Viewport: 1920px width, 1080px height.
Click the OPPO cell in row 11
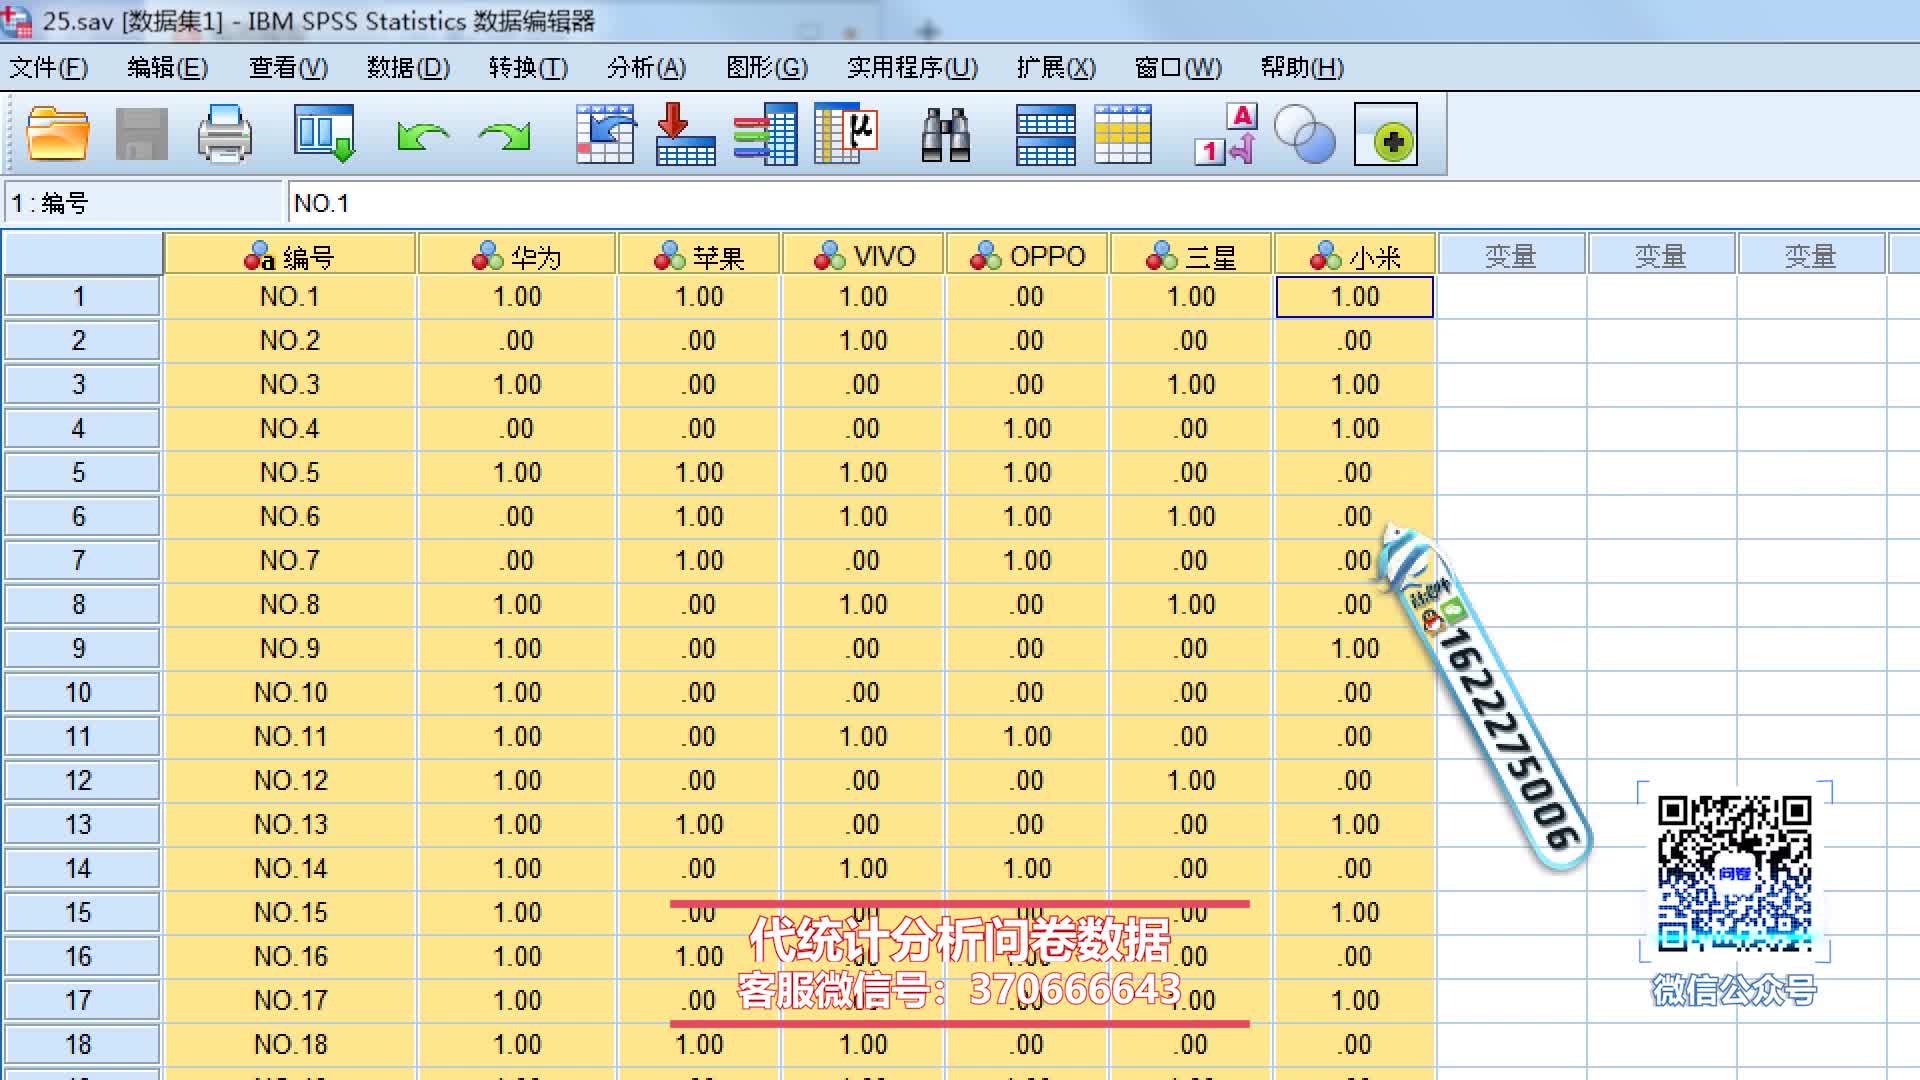pyautogui.click(x=1027, y=737)
